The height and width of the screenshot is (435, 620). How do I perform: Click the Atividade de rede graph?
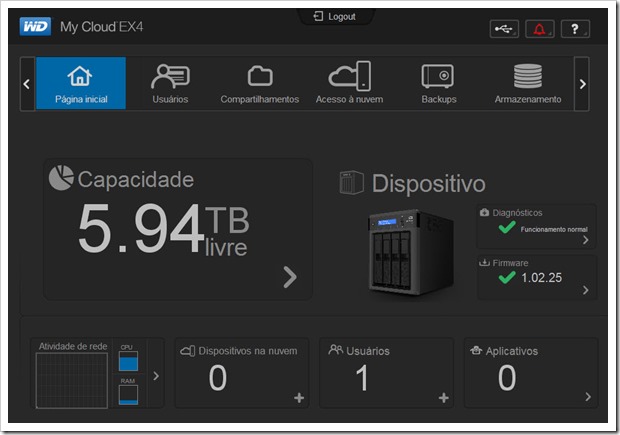72,380
